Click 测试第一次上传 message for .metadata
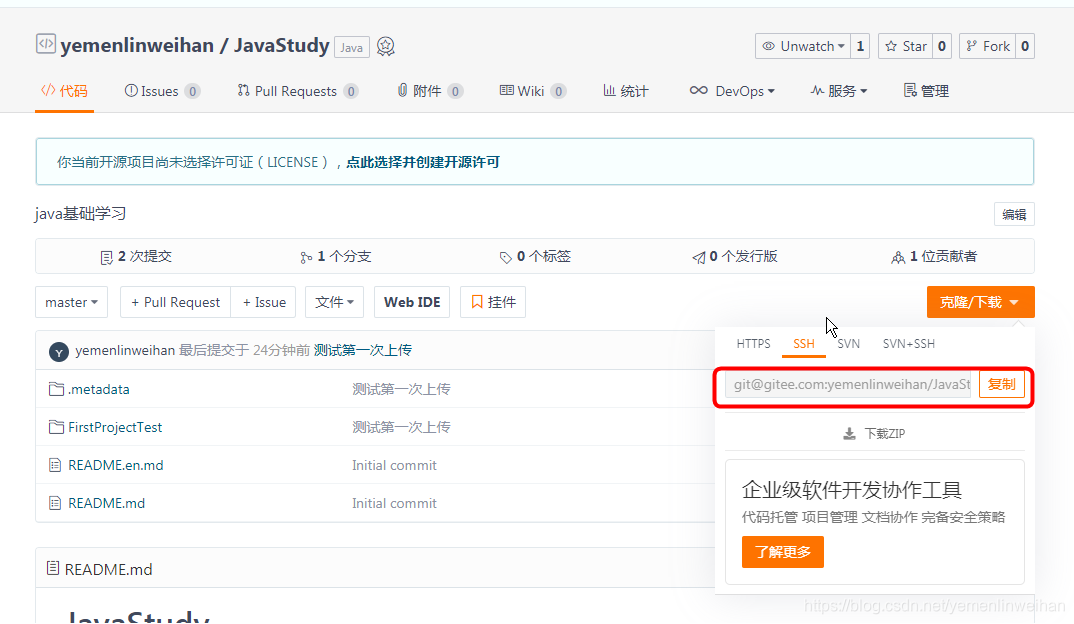 tap(401, 389)
